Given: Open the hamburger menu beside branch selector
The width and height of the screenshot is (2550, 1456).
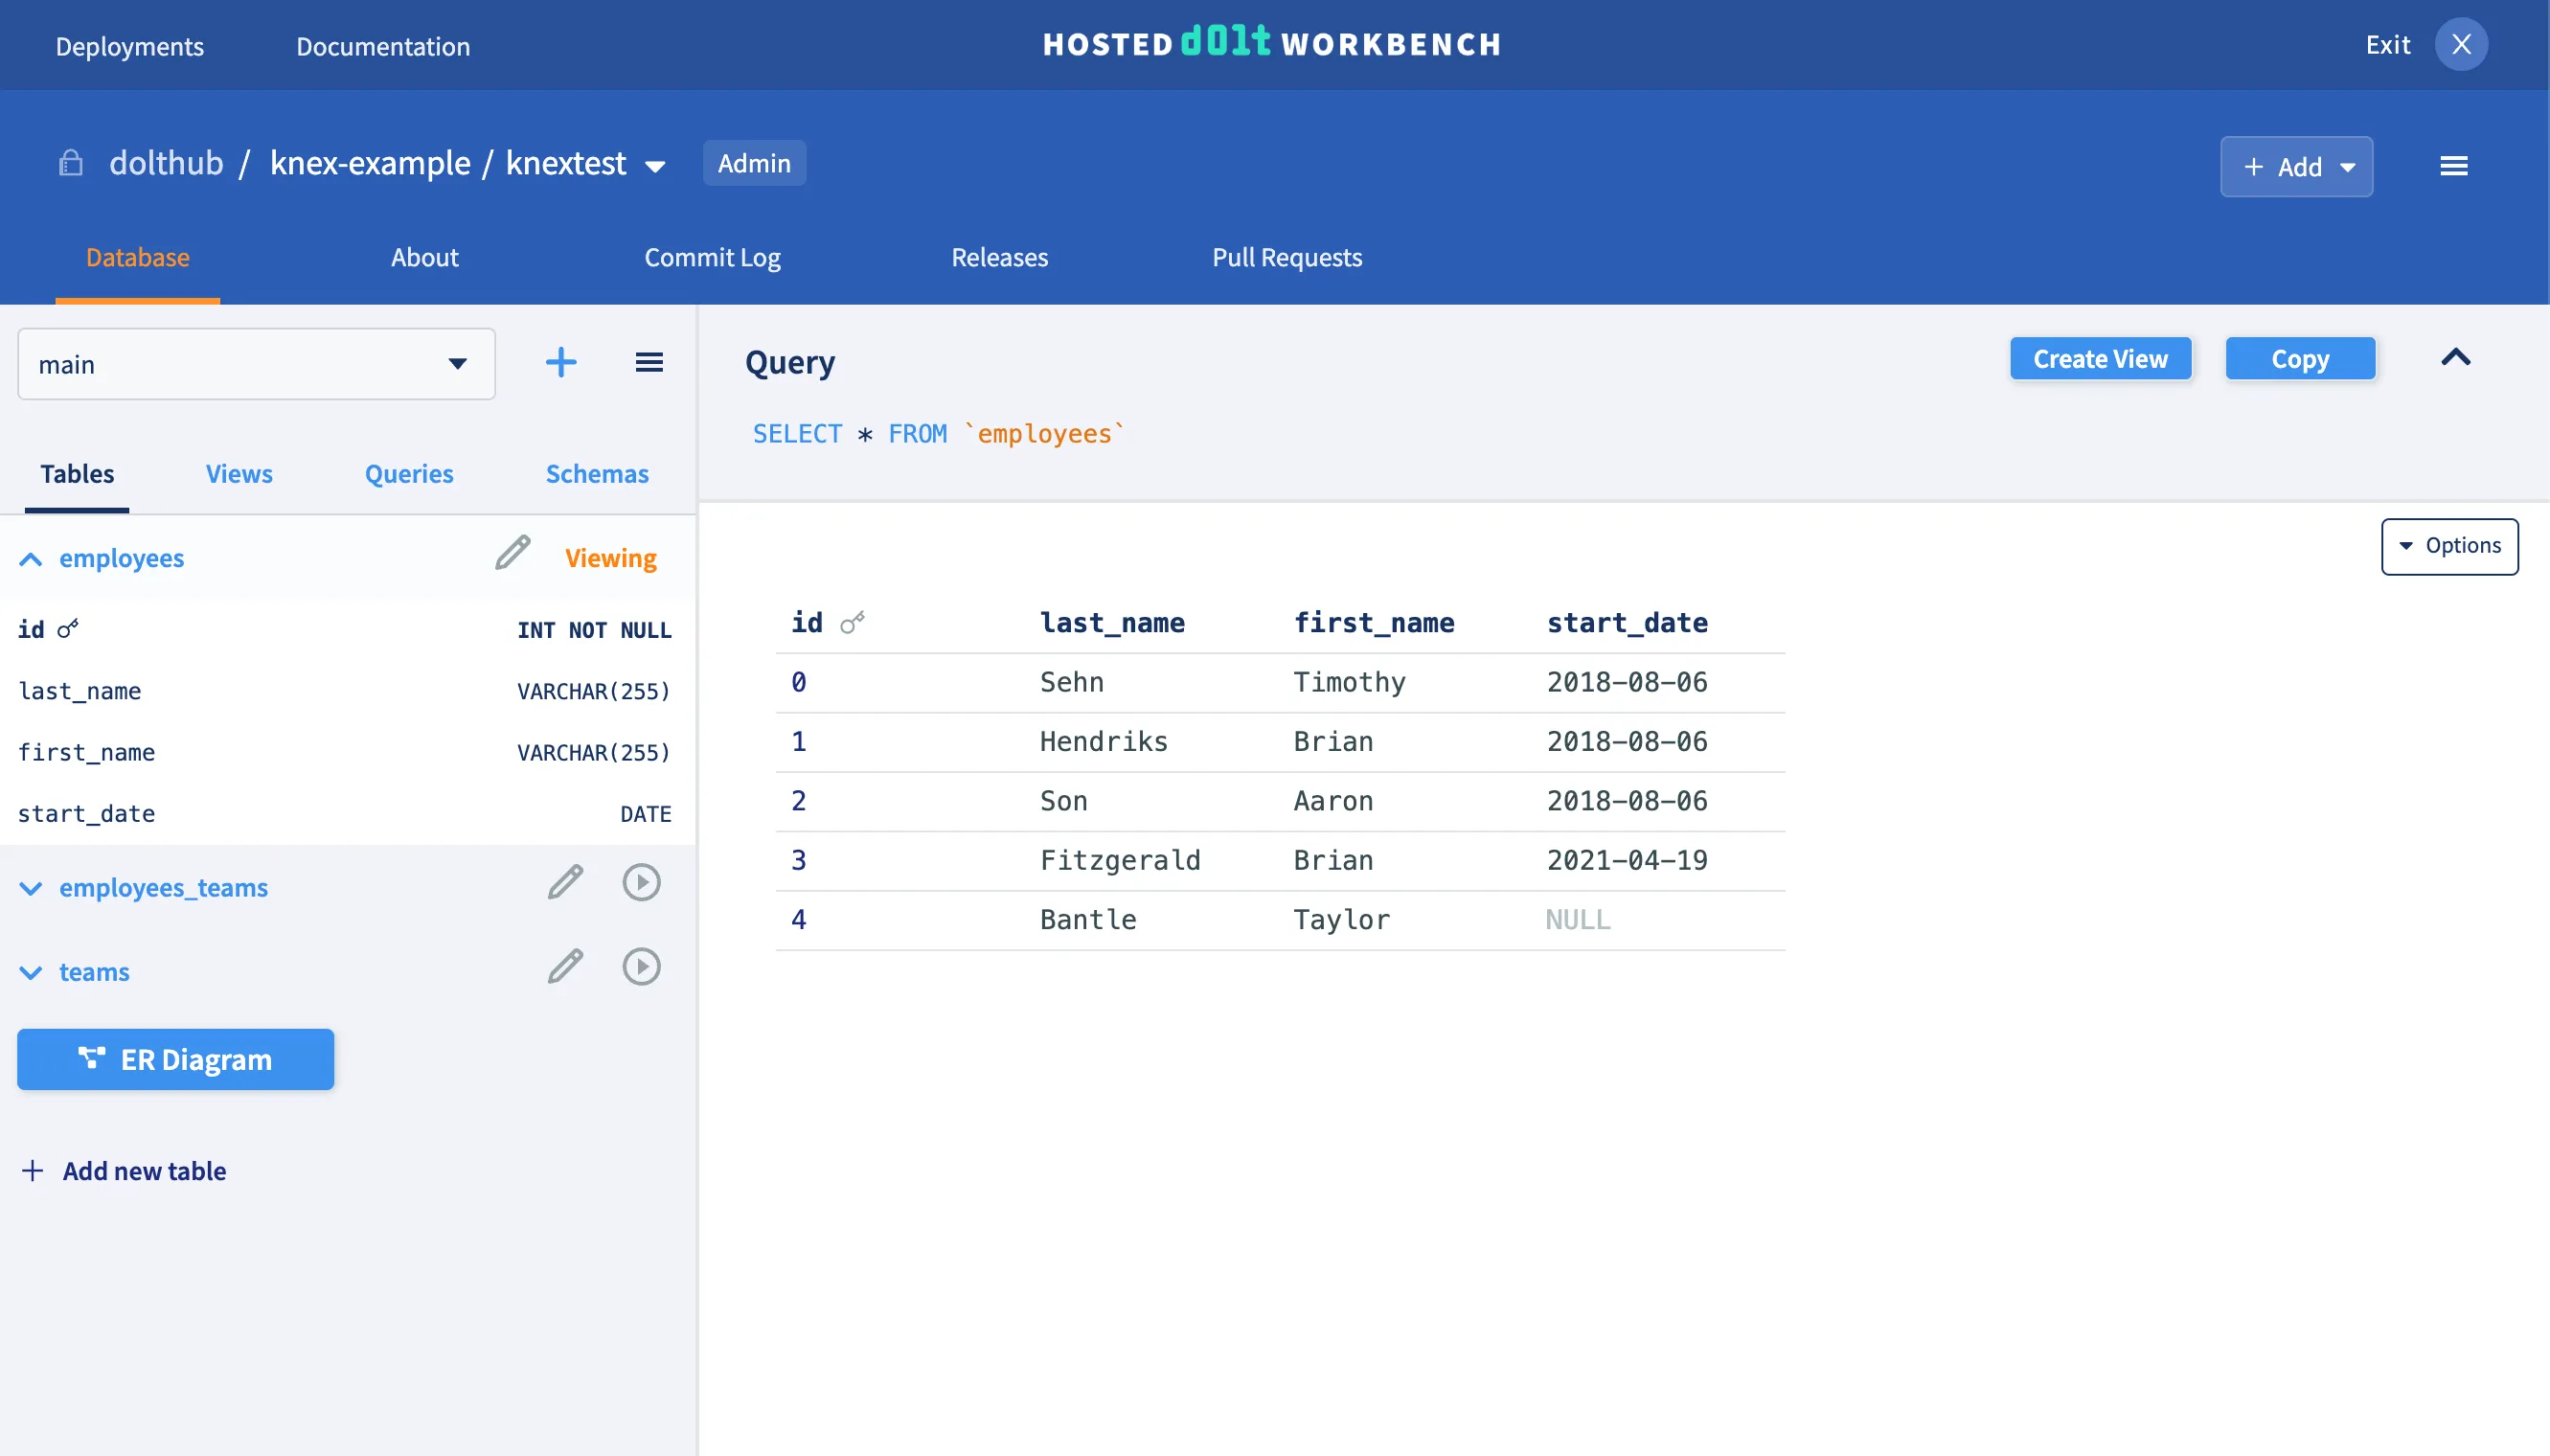Looking at the screenshot, I should click(649, 362).
